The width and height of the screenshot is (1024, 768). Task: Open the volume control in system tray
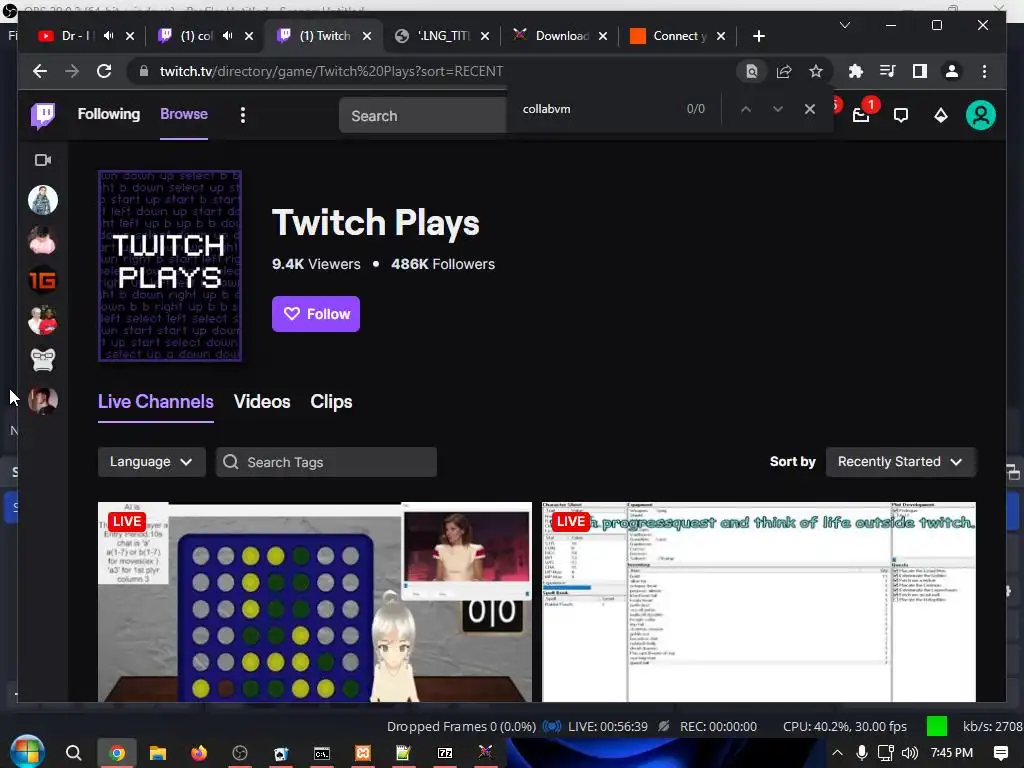click(909, 753)
